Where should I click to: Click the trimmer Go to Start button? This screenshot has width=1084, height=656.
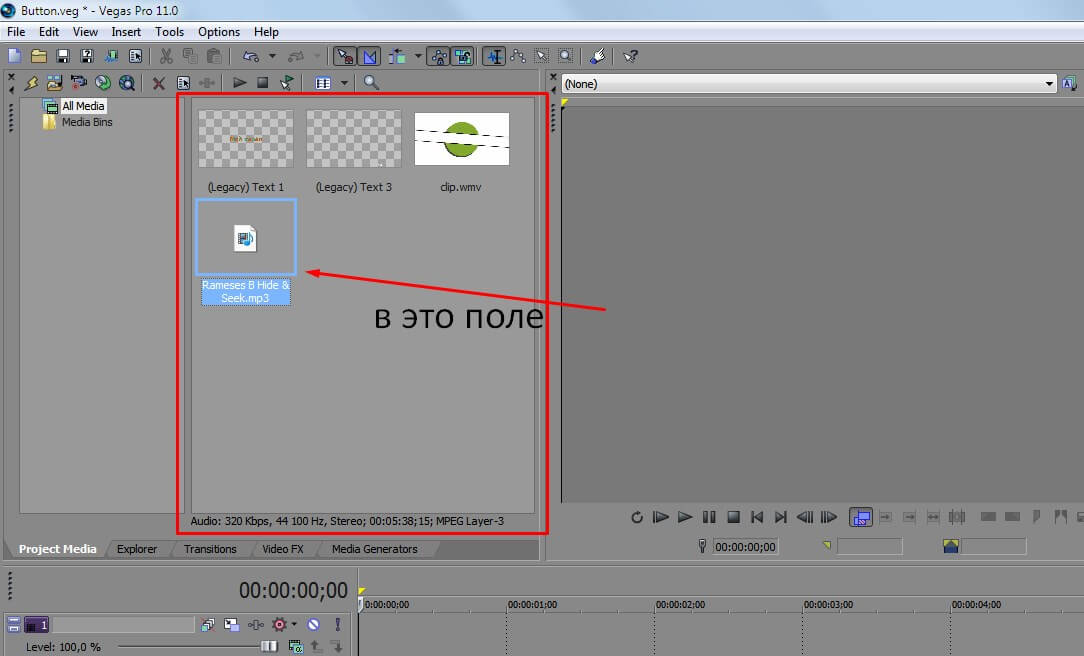[757, 517]
